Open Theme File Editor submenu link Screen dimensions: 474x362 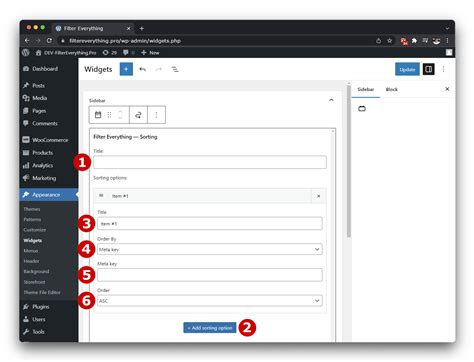point(42,292)
